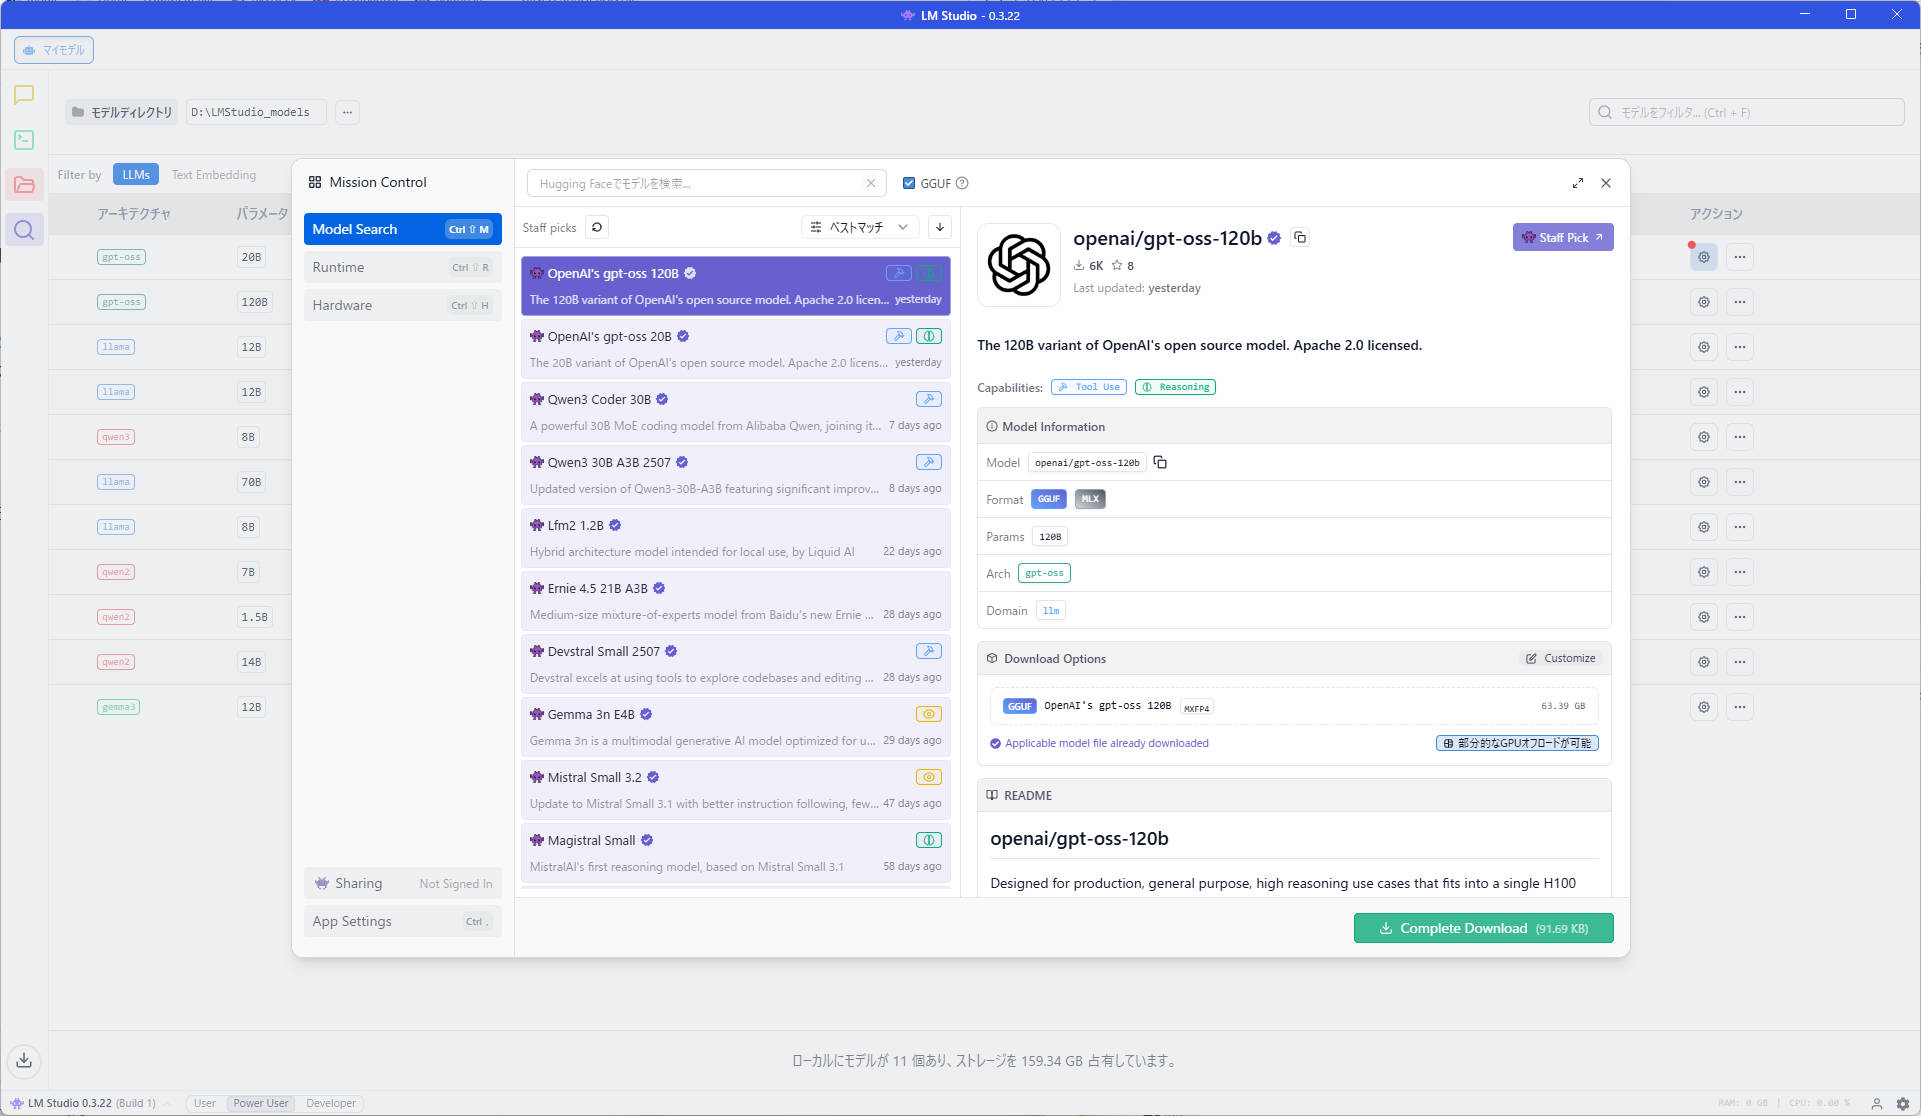Click LM Studio 0.3.22 version label
The image size is (1921, 1116).
click(82, 1103)
